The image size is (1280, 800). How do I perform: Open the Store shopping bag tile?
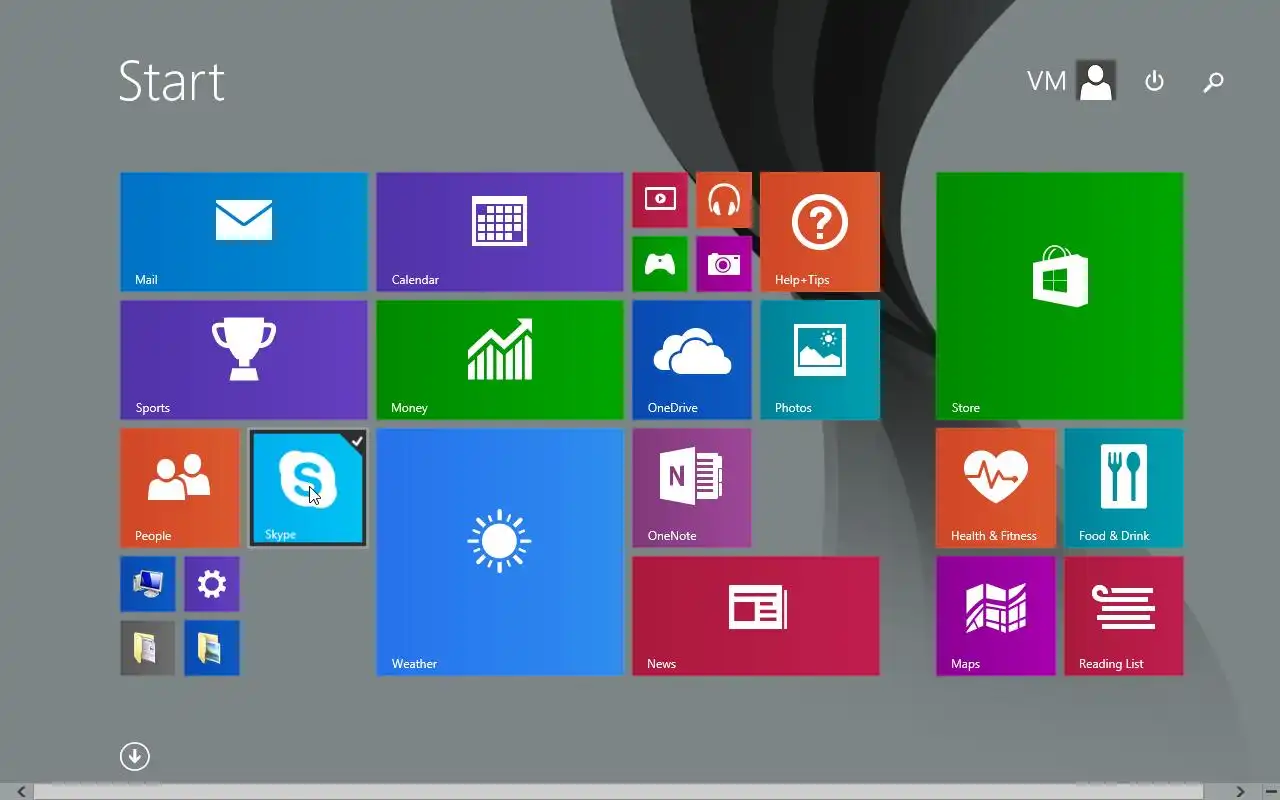tap(1060, 296)
